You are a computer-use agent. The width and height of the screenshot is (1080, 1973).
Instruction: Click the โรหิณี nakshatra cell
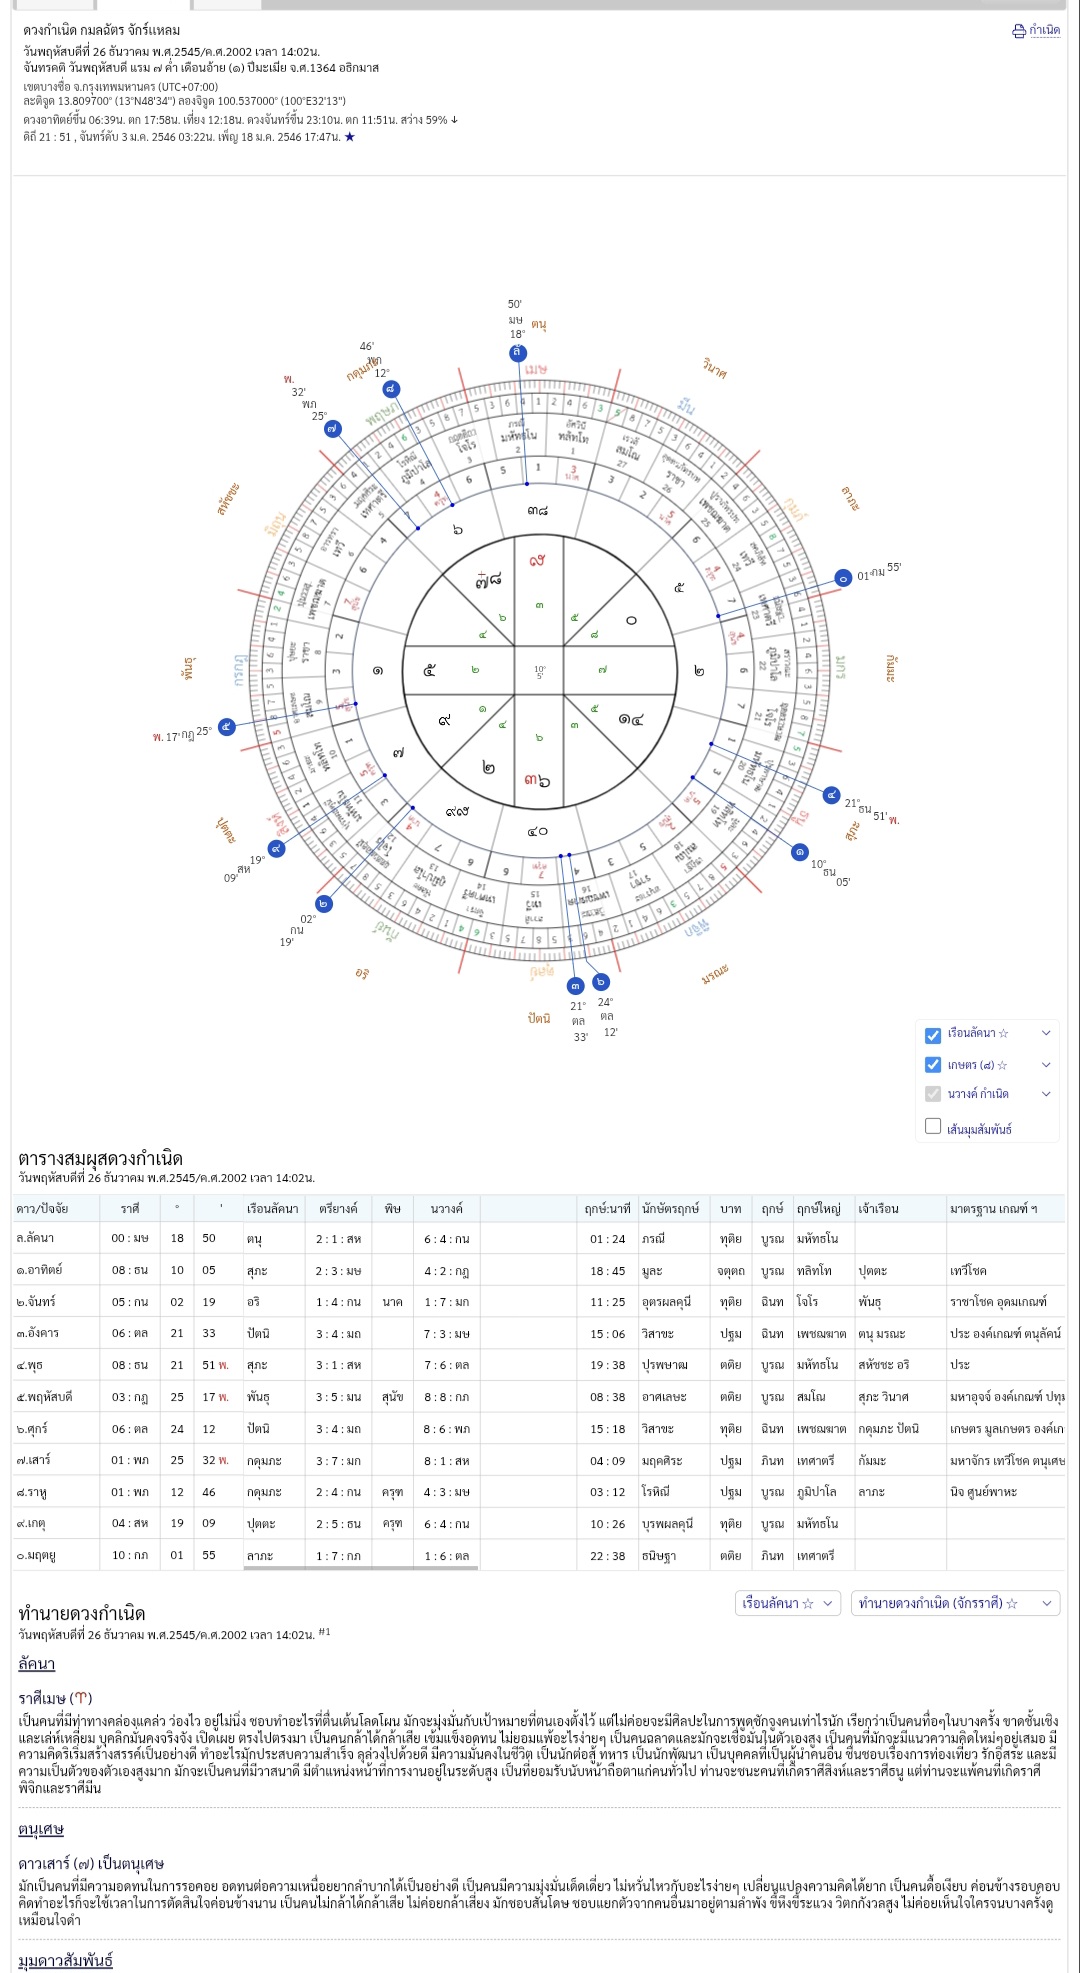(658, 1492)
